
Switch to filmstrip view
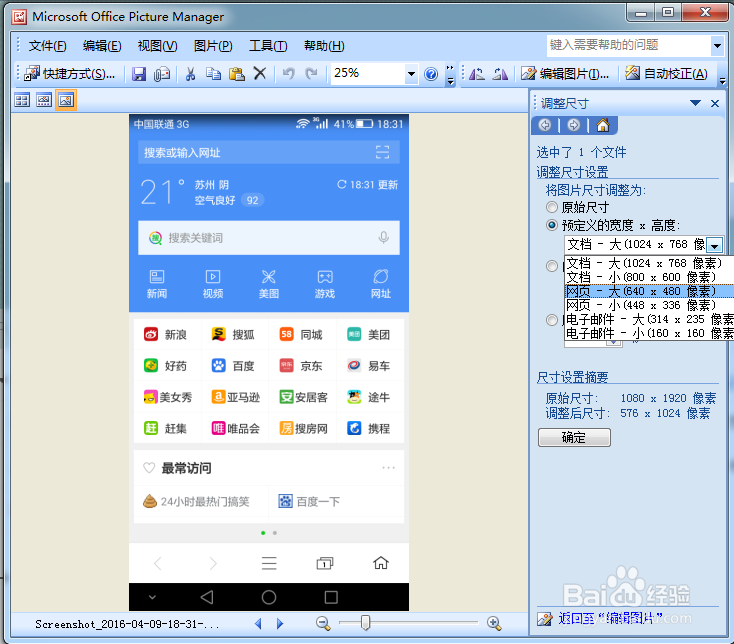pyautogui.click(x=44, y=100)
